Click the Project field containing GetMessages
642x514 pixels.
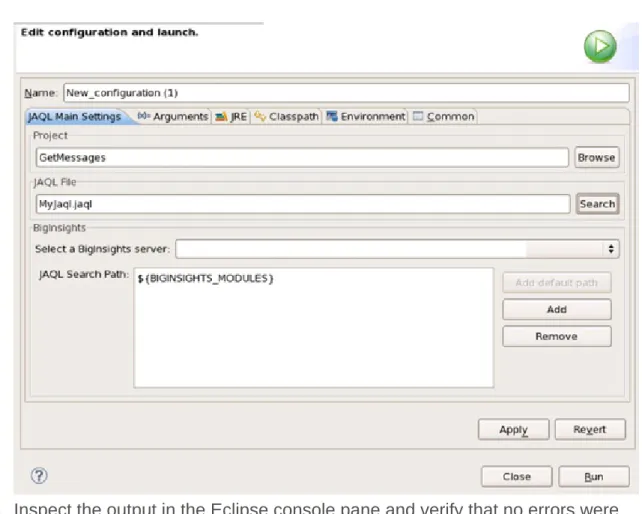point(302,158)
